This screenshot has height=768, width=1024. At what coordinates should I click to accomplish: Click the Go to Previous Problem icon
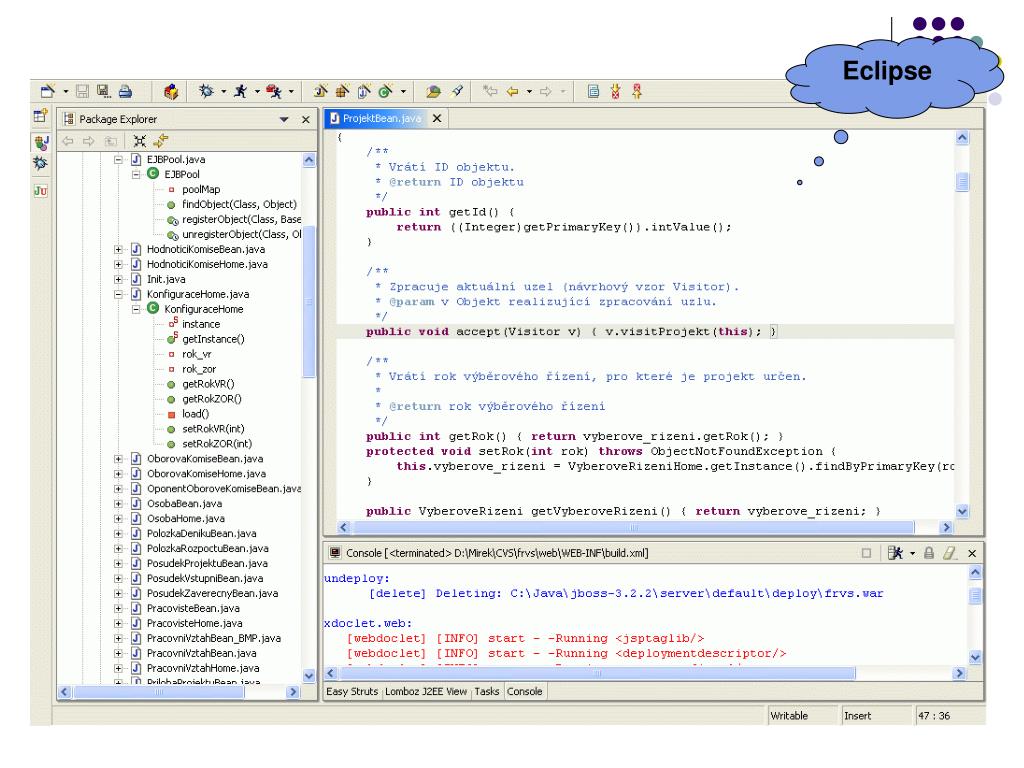[637, 91]
